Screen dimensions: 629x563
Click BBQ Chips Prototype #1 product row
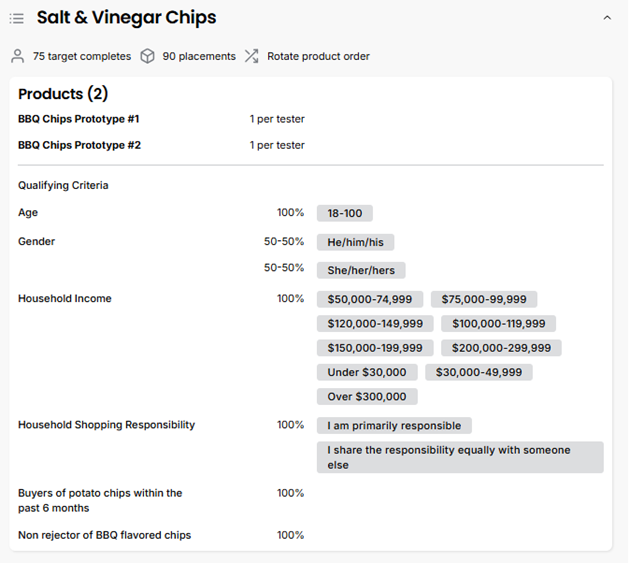point(79,119)
